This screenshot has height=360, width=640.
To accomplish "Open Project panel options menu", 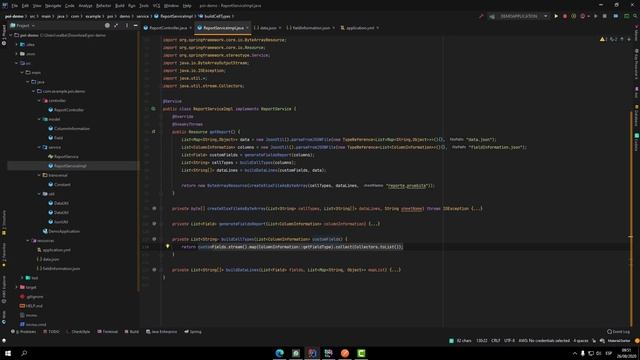I will pyautogui.click(x=127, y=25).
